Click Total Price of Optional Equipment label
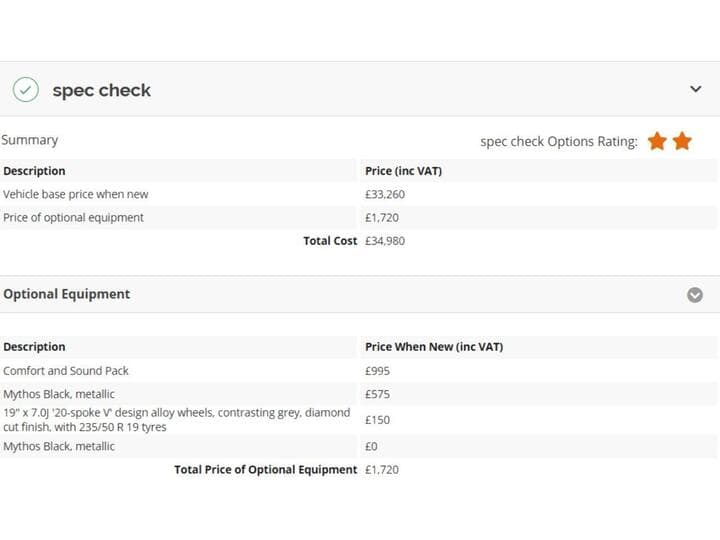 coord(265,470)
